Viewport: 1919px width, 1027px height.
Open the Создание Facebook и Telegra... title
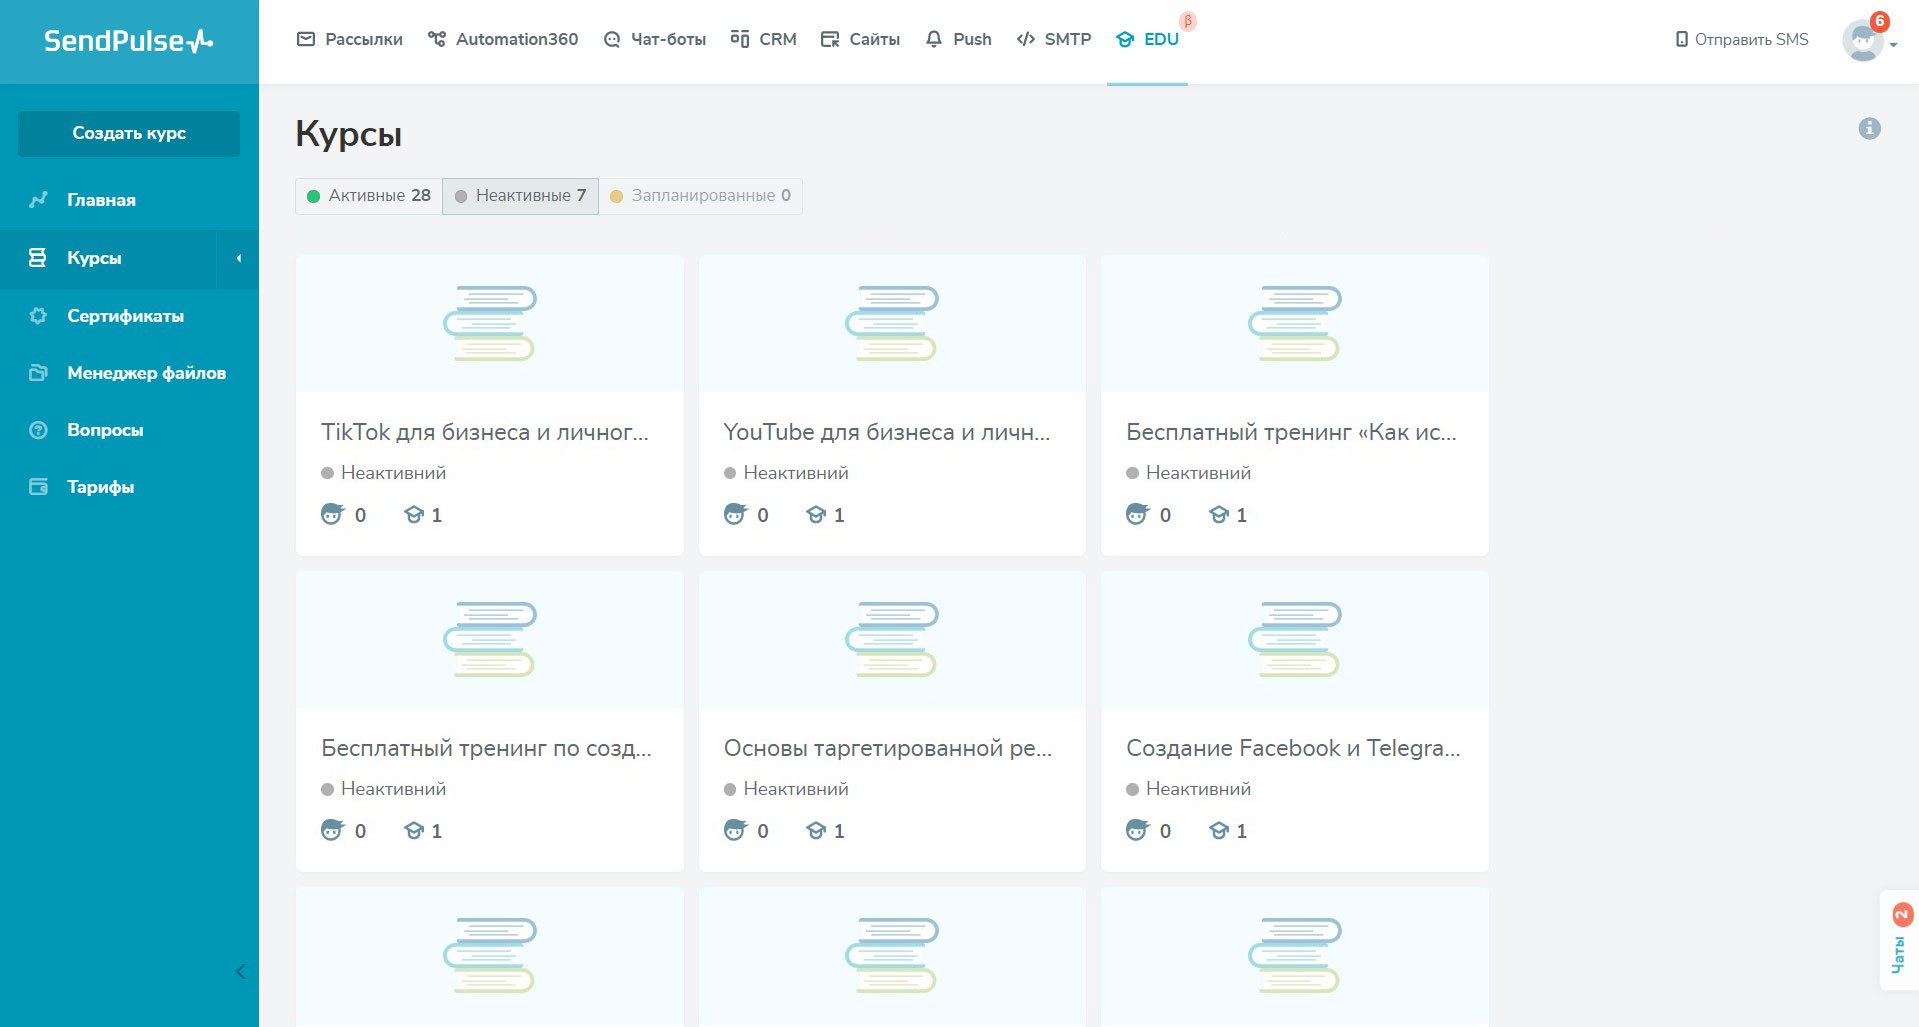point(1293,748)
